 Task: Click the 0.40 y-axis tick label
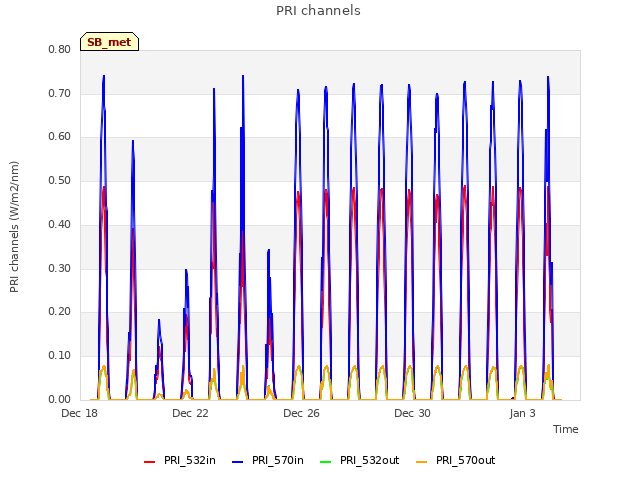(60, 224)
